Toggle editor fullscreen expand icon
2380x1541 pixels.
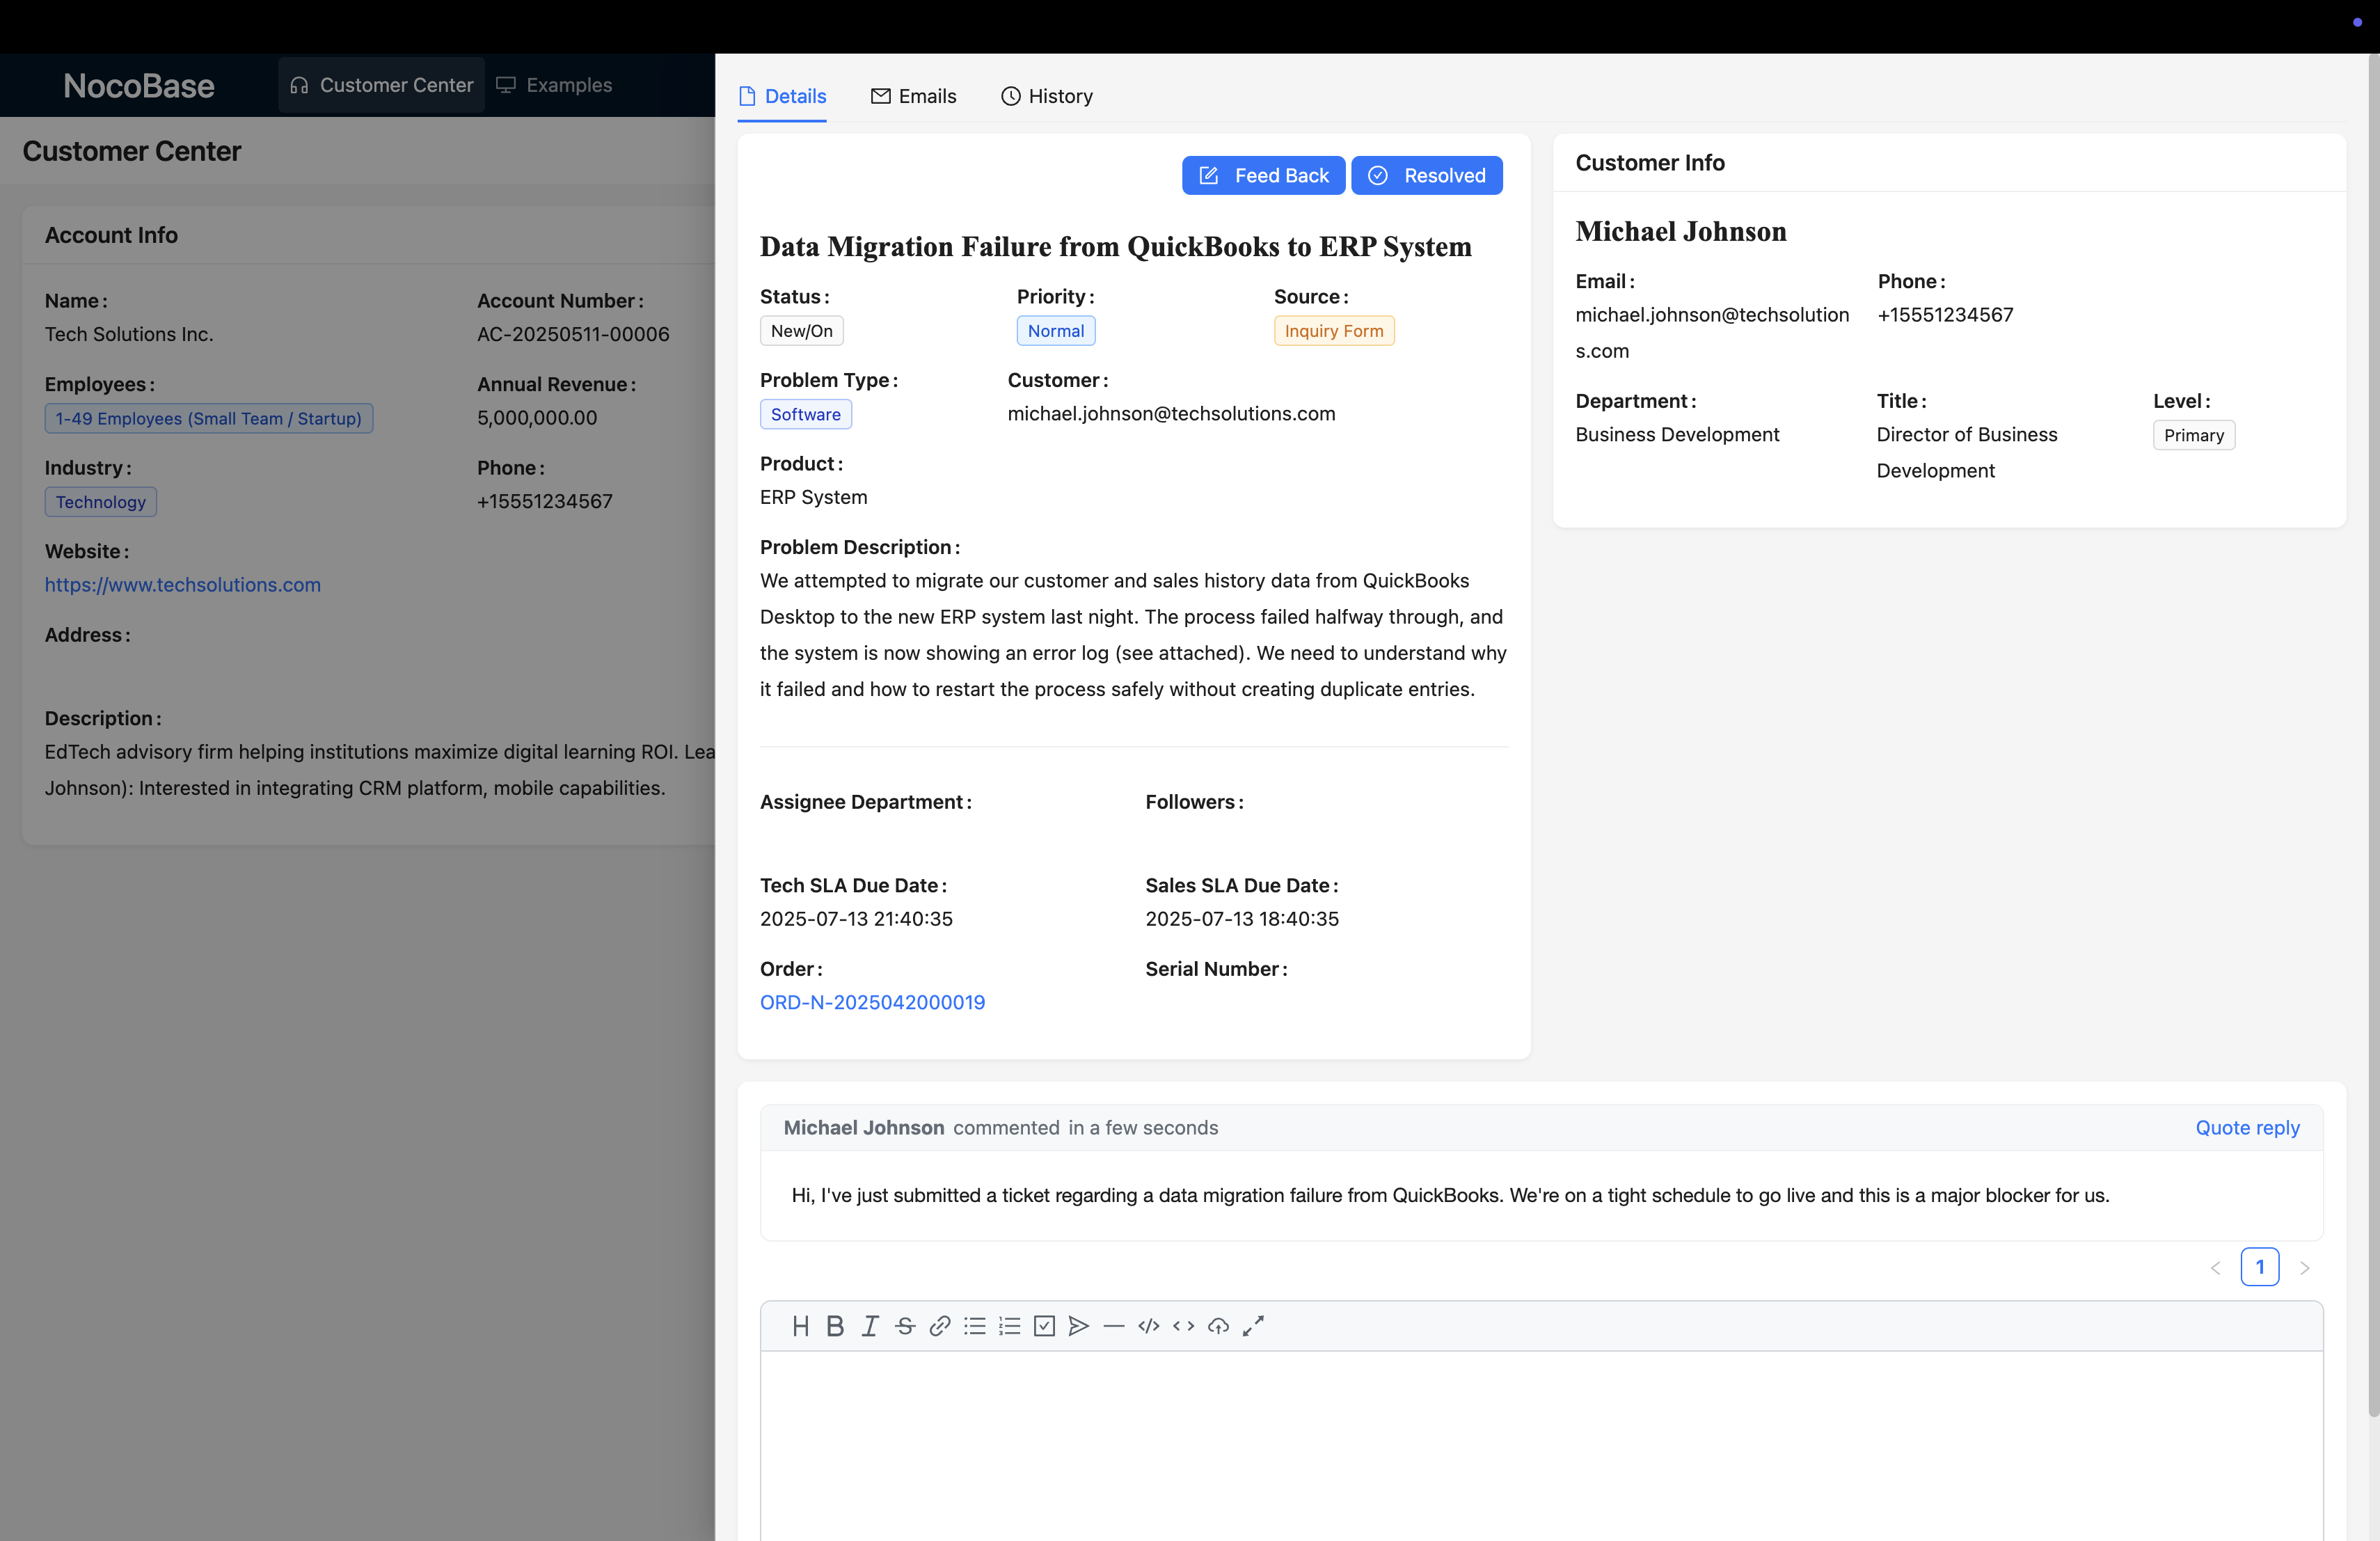tap(1253, 1326)
